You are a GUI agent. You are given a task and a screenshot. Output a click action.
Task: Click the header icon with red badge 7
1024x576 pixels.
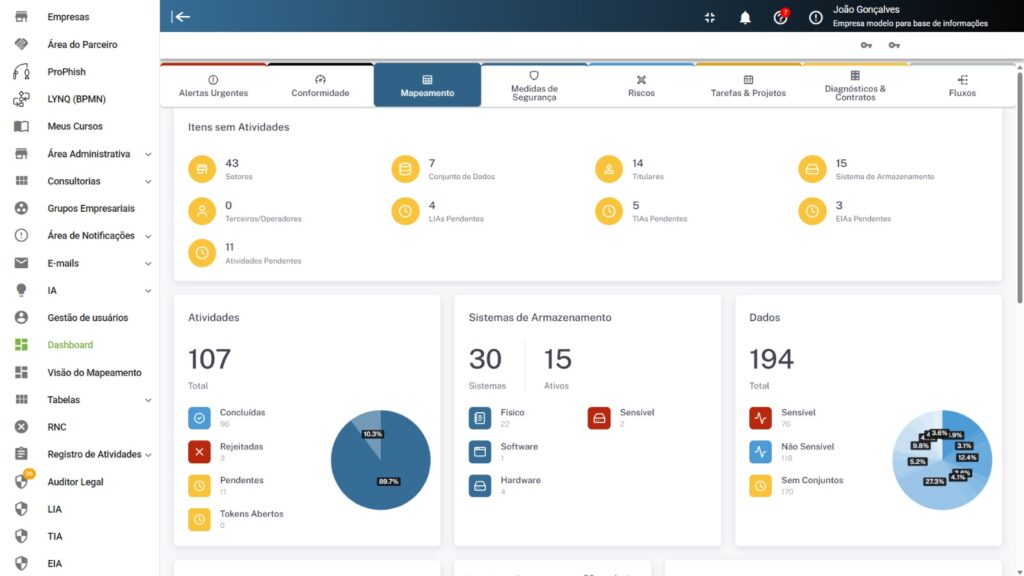(781, 17)
